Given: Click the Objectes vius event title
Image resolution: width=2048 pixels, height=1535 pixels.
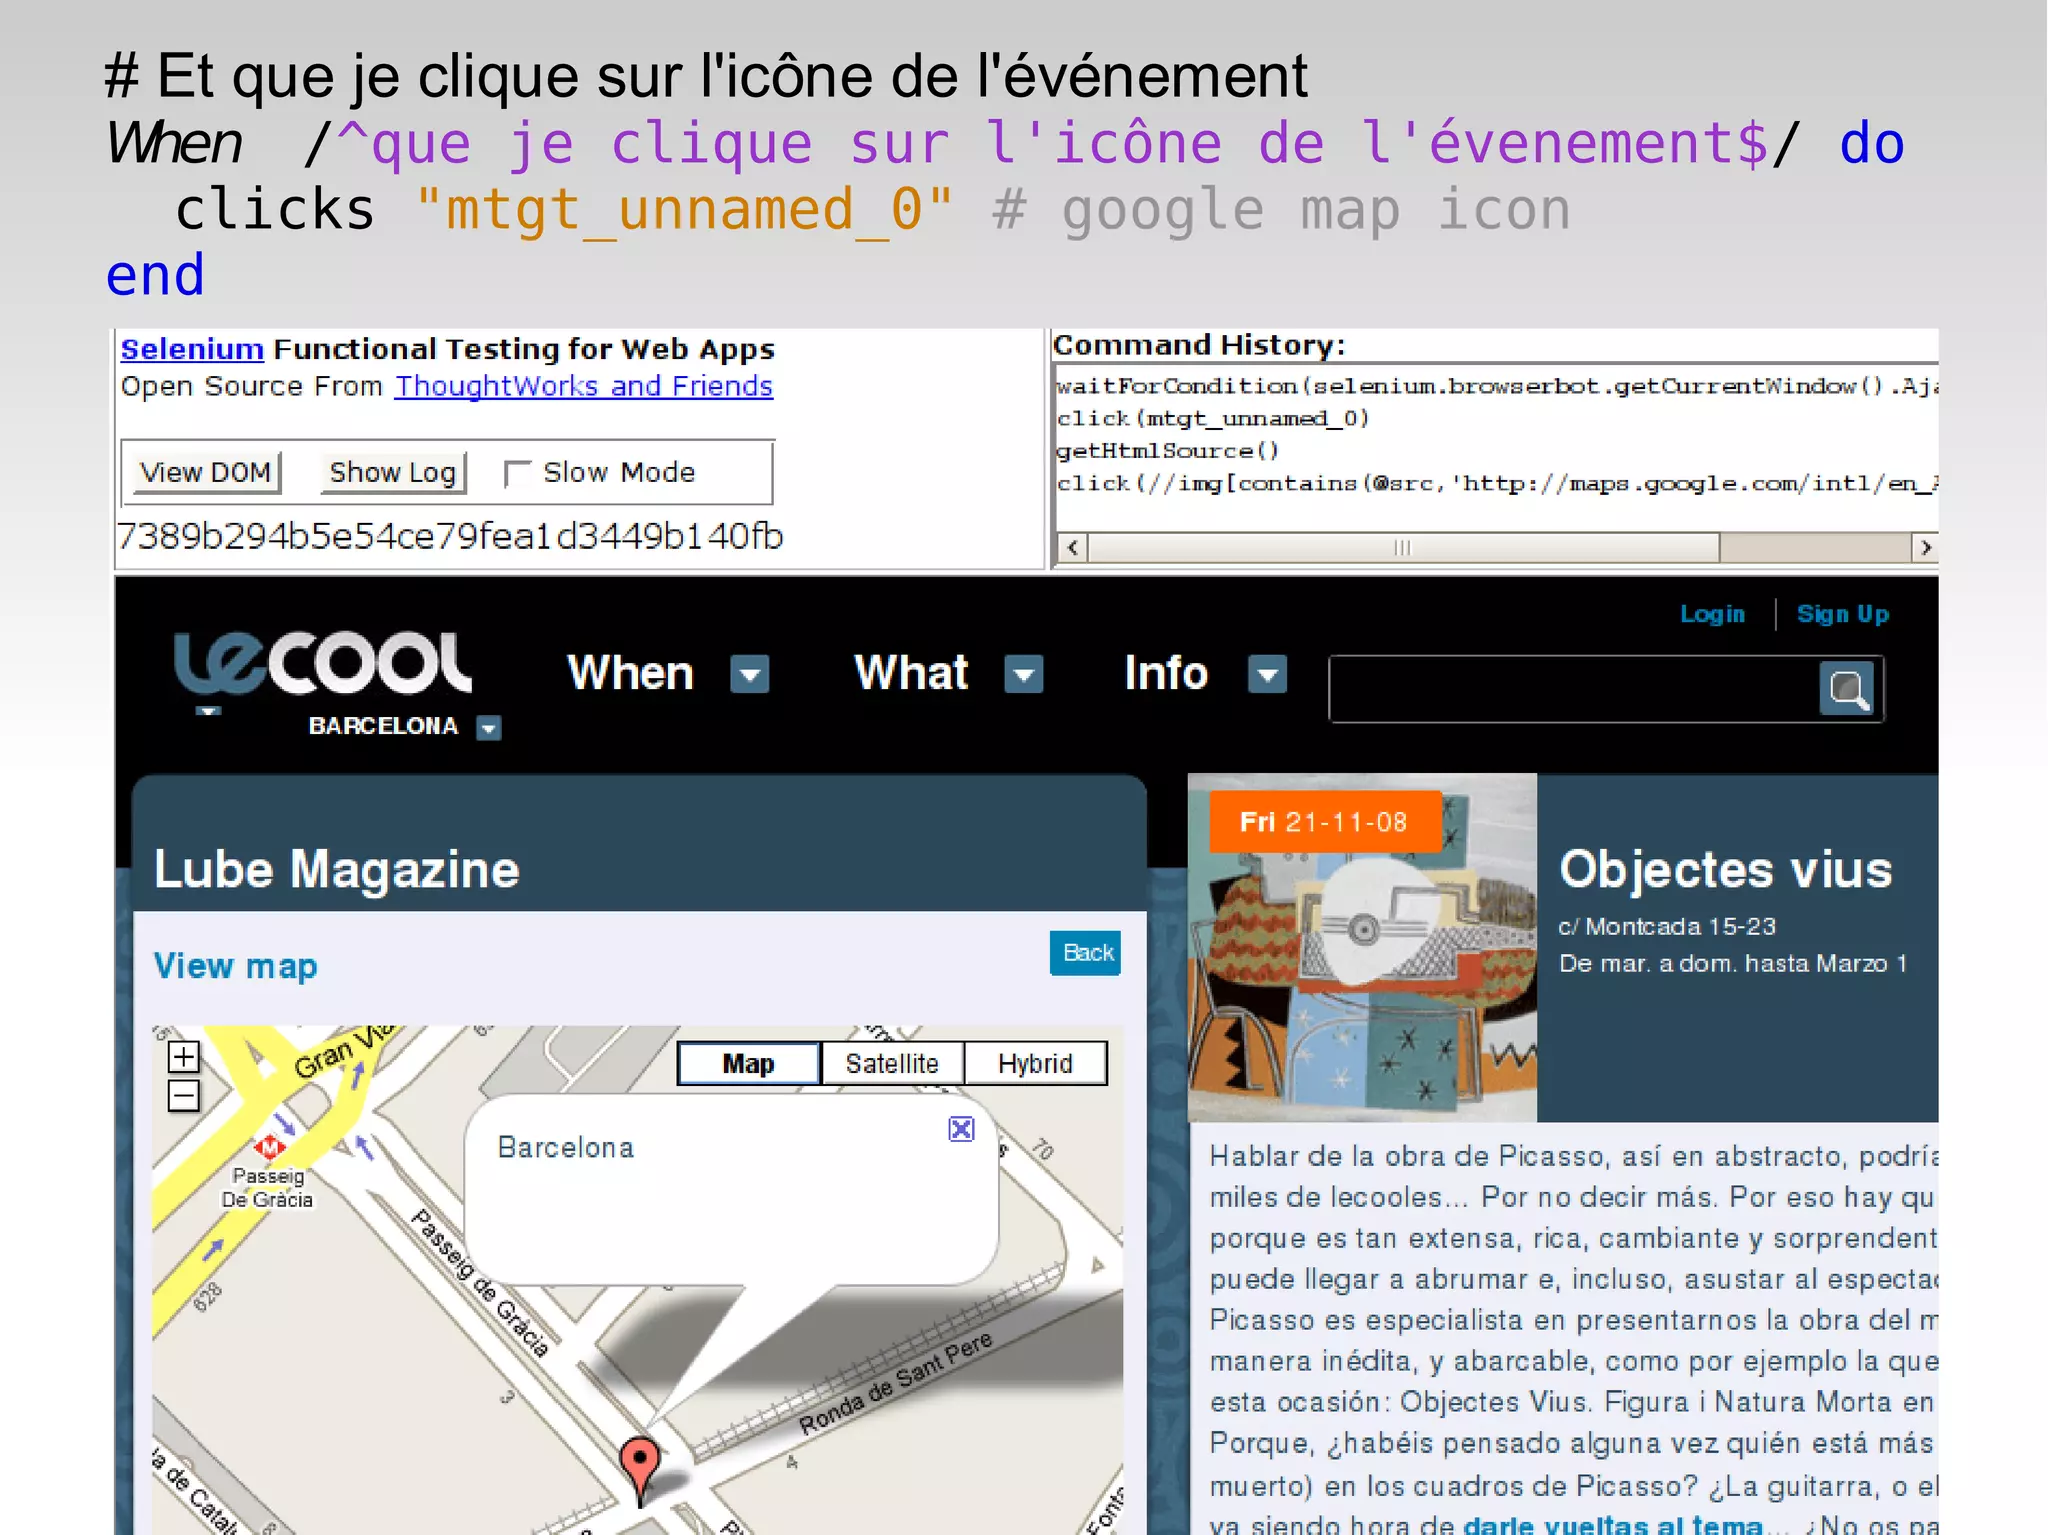Looking at the screenshot, I should pyautogui.click(x=1725, y=869).
